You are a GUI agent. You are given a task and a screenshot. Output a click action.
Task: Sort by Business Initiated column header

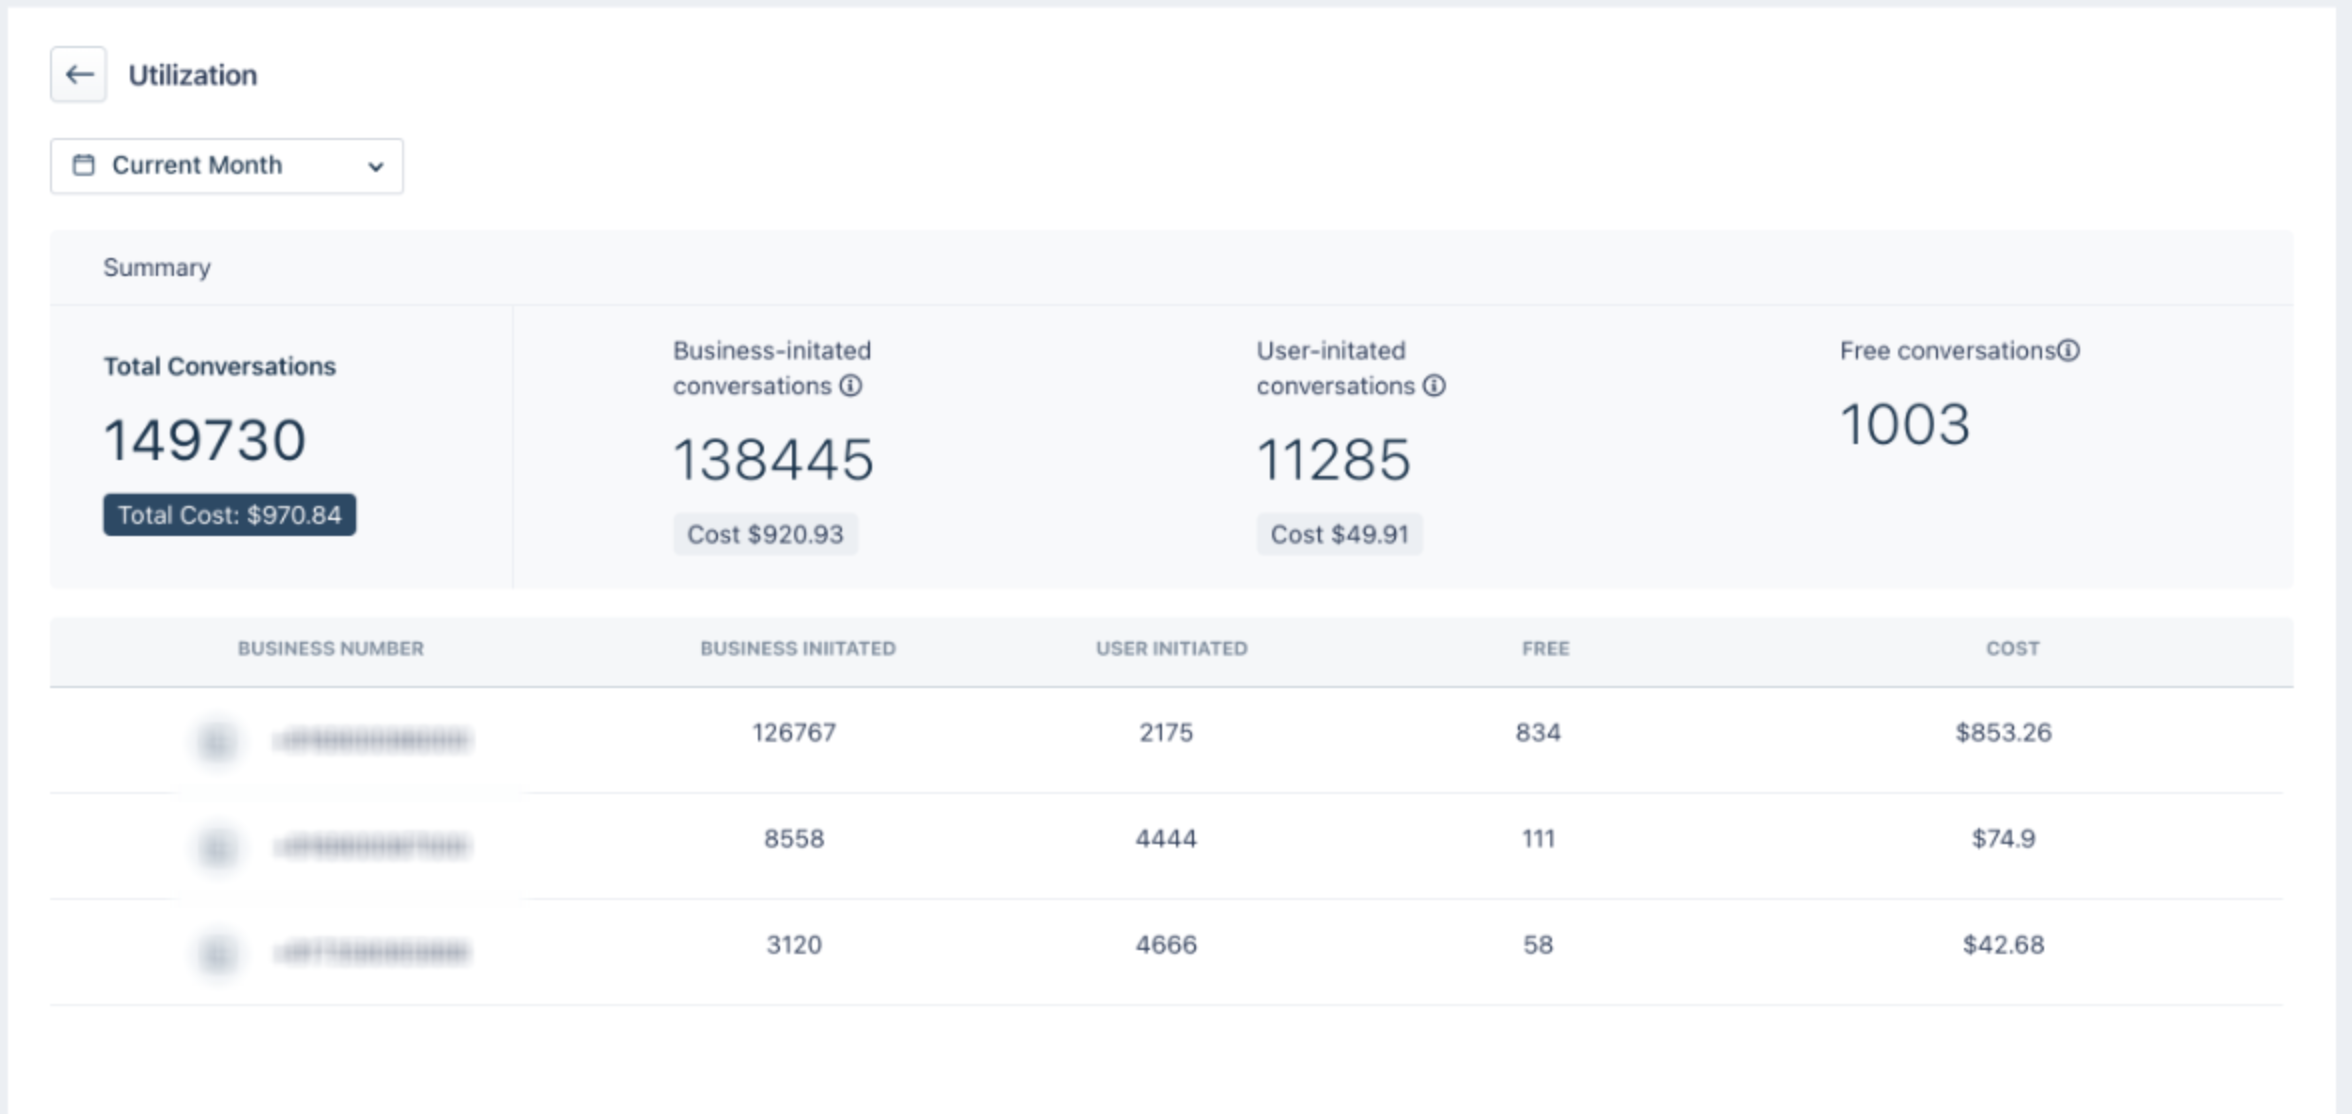(797, 648)
